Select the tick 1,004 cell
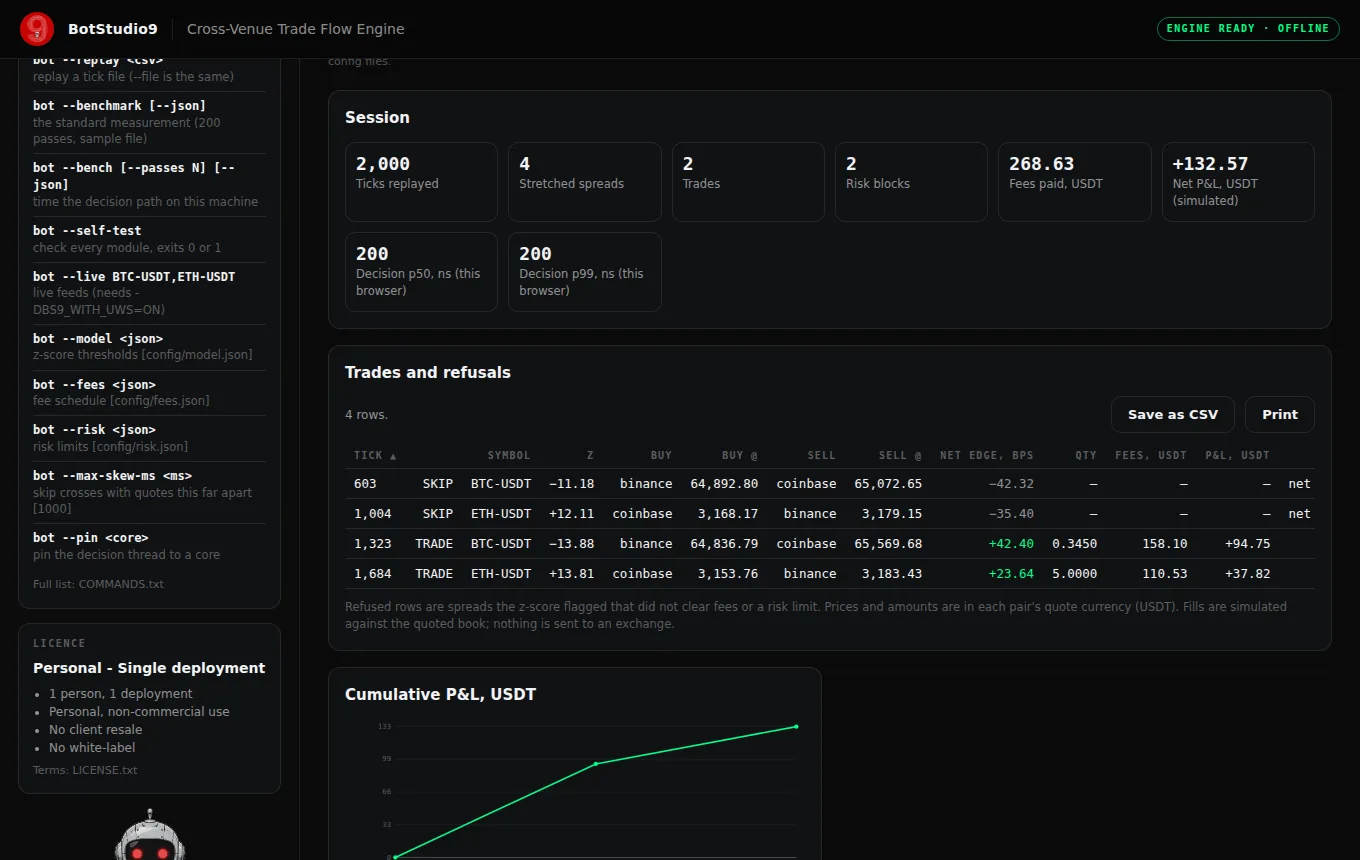This screenshot has height=860, width=1360. tap(373, 514)
